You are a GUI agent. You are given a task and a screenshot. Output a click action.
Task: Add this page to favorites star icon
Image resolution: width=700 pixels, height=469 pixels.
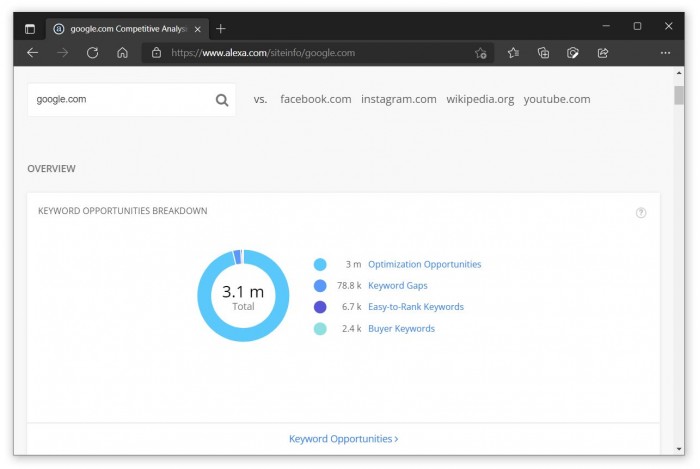click(x=481, y=53)
